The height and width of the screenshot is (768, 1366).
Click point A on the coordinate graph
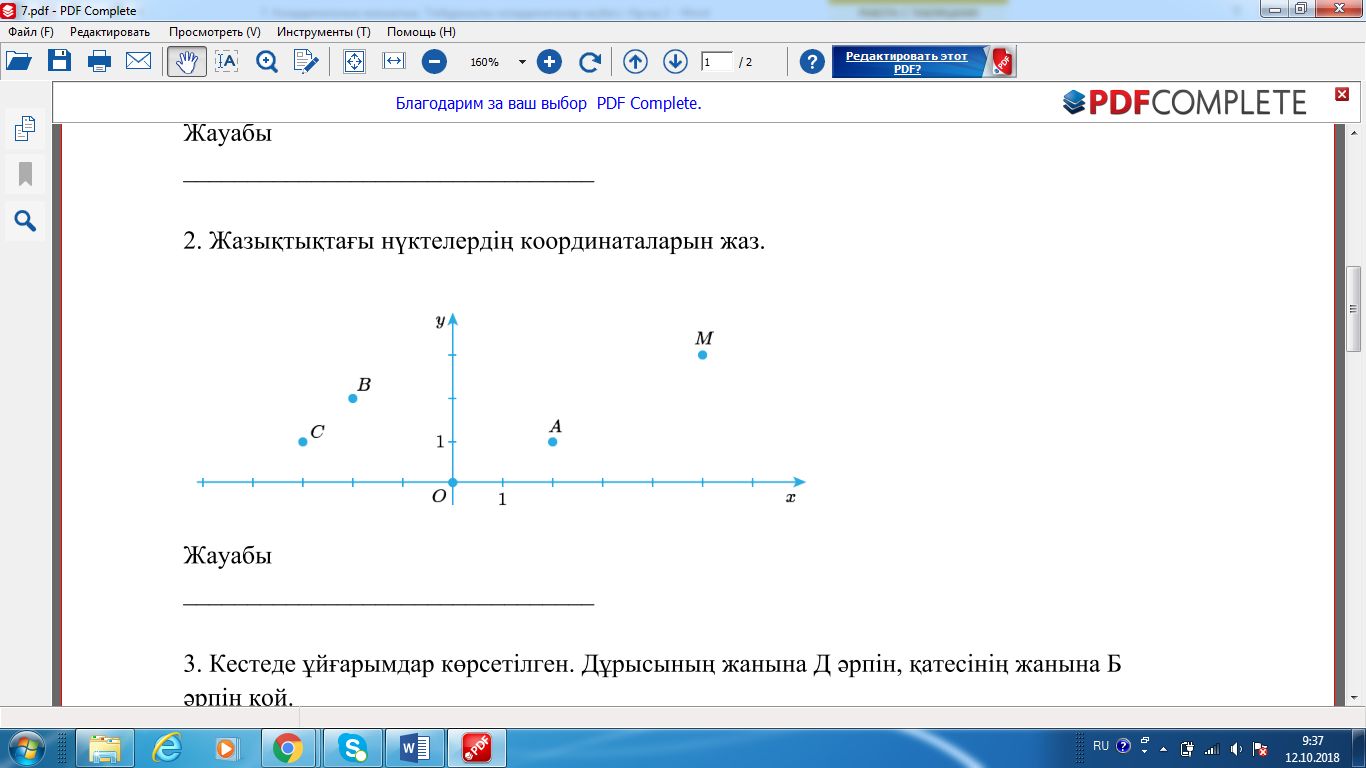coord(553,441)
